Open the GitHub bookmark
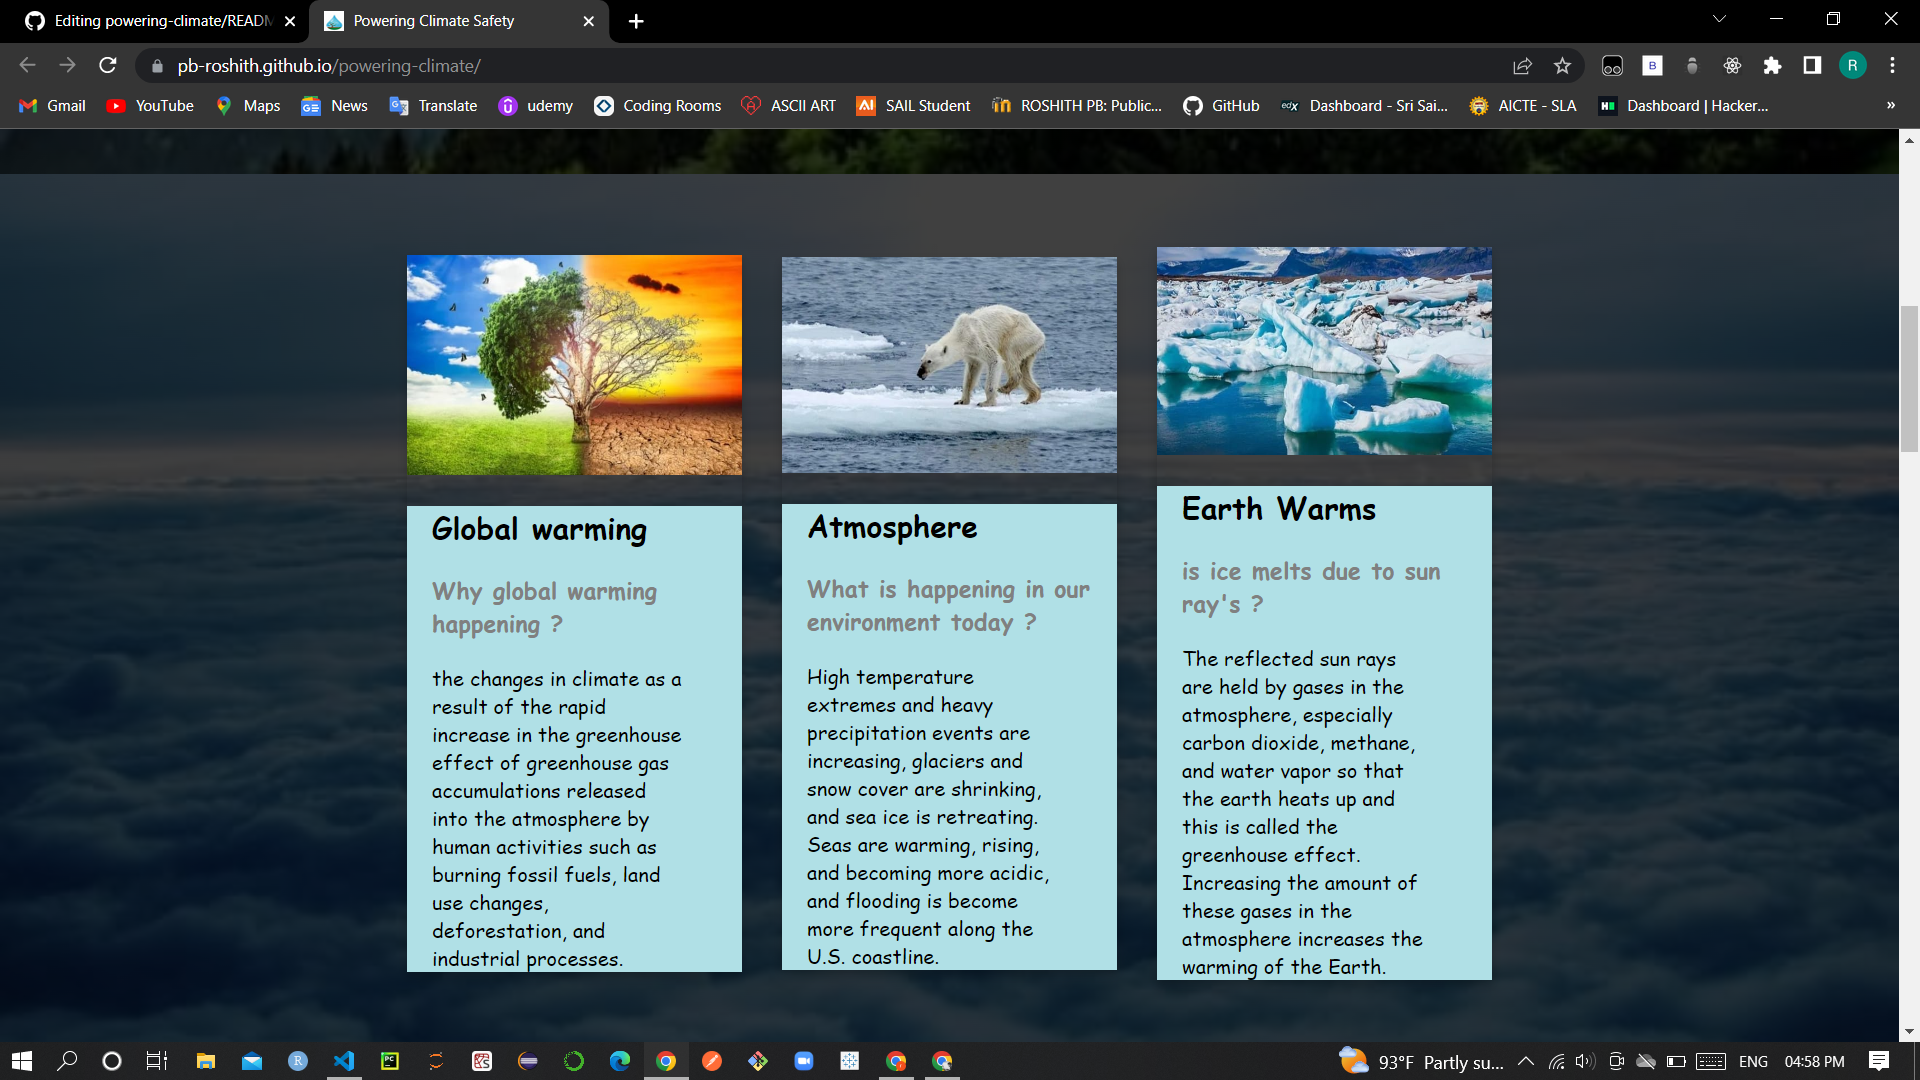1920x1080 pixels. [1221, 105]
